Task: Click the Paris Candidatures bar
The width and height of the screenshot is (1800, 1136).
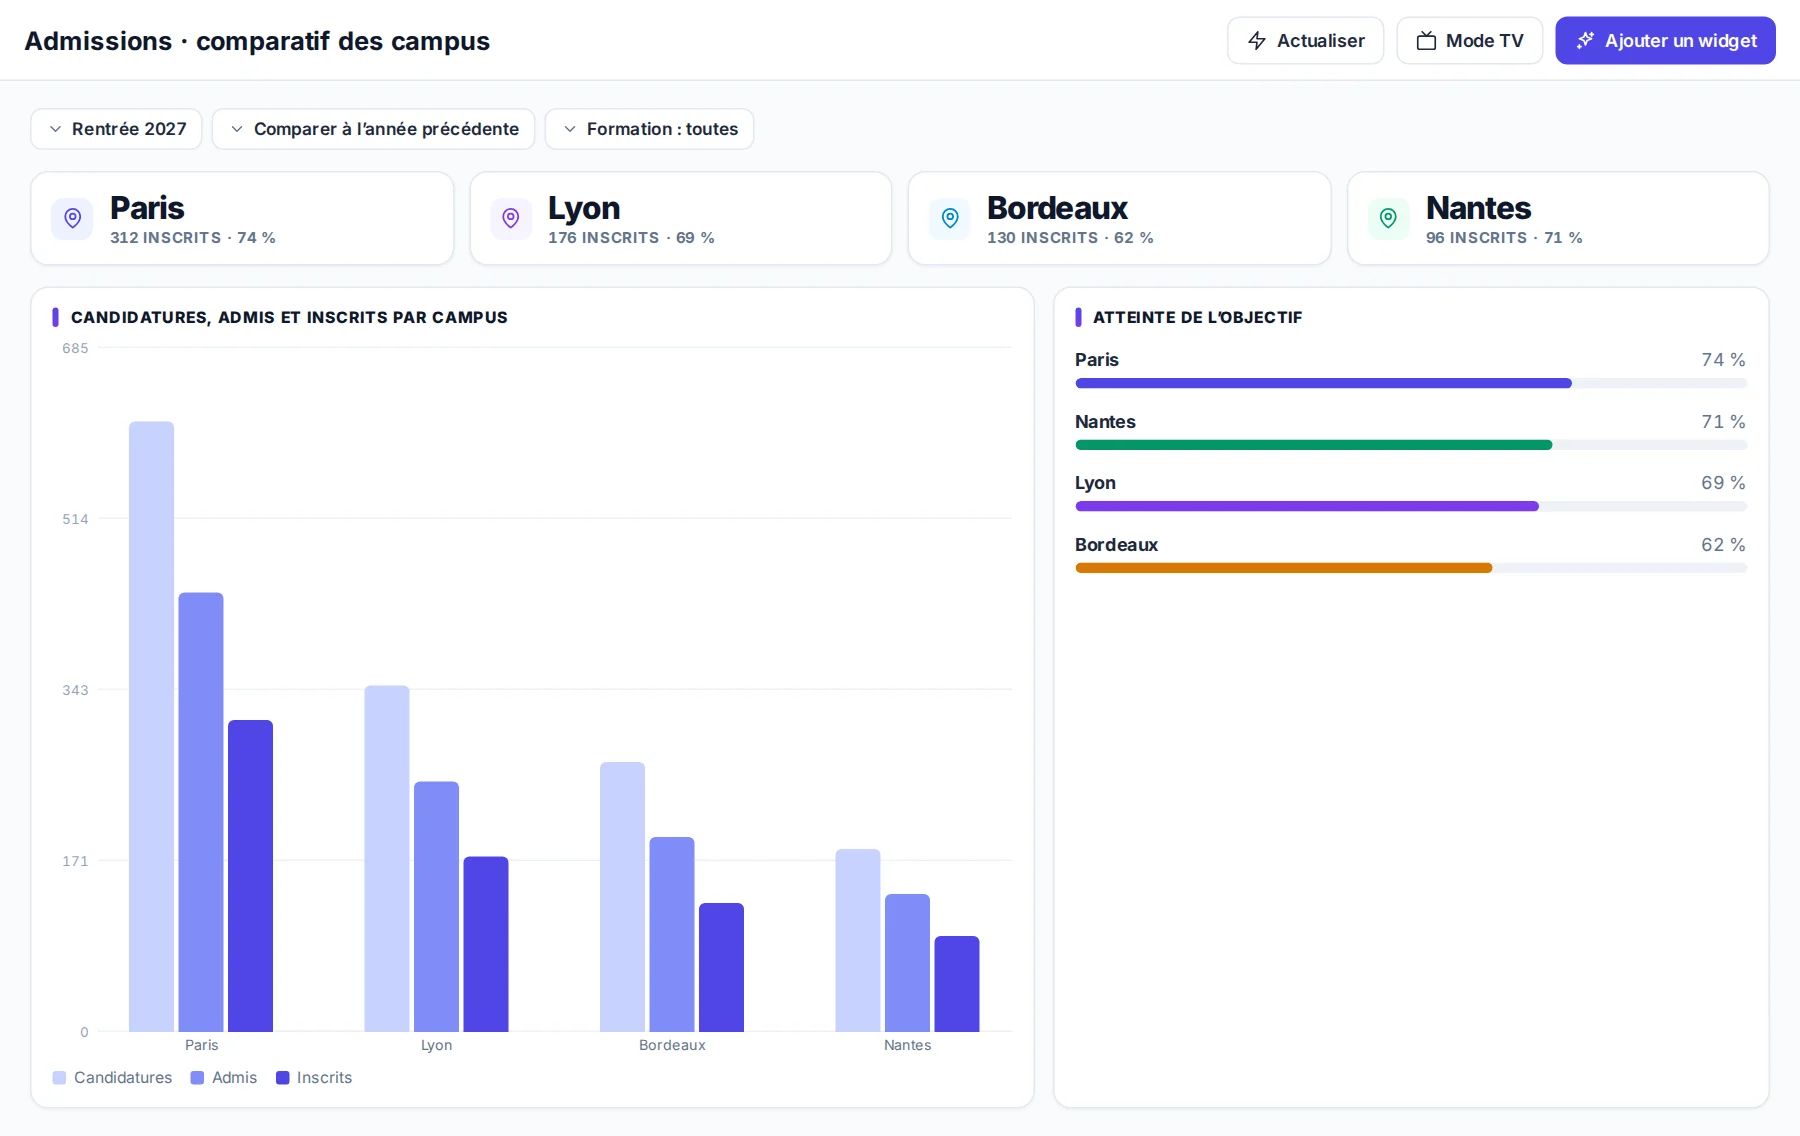Action: [x=151, y=727]
